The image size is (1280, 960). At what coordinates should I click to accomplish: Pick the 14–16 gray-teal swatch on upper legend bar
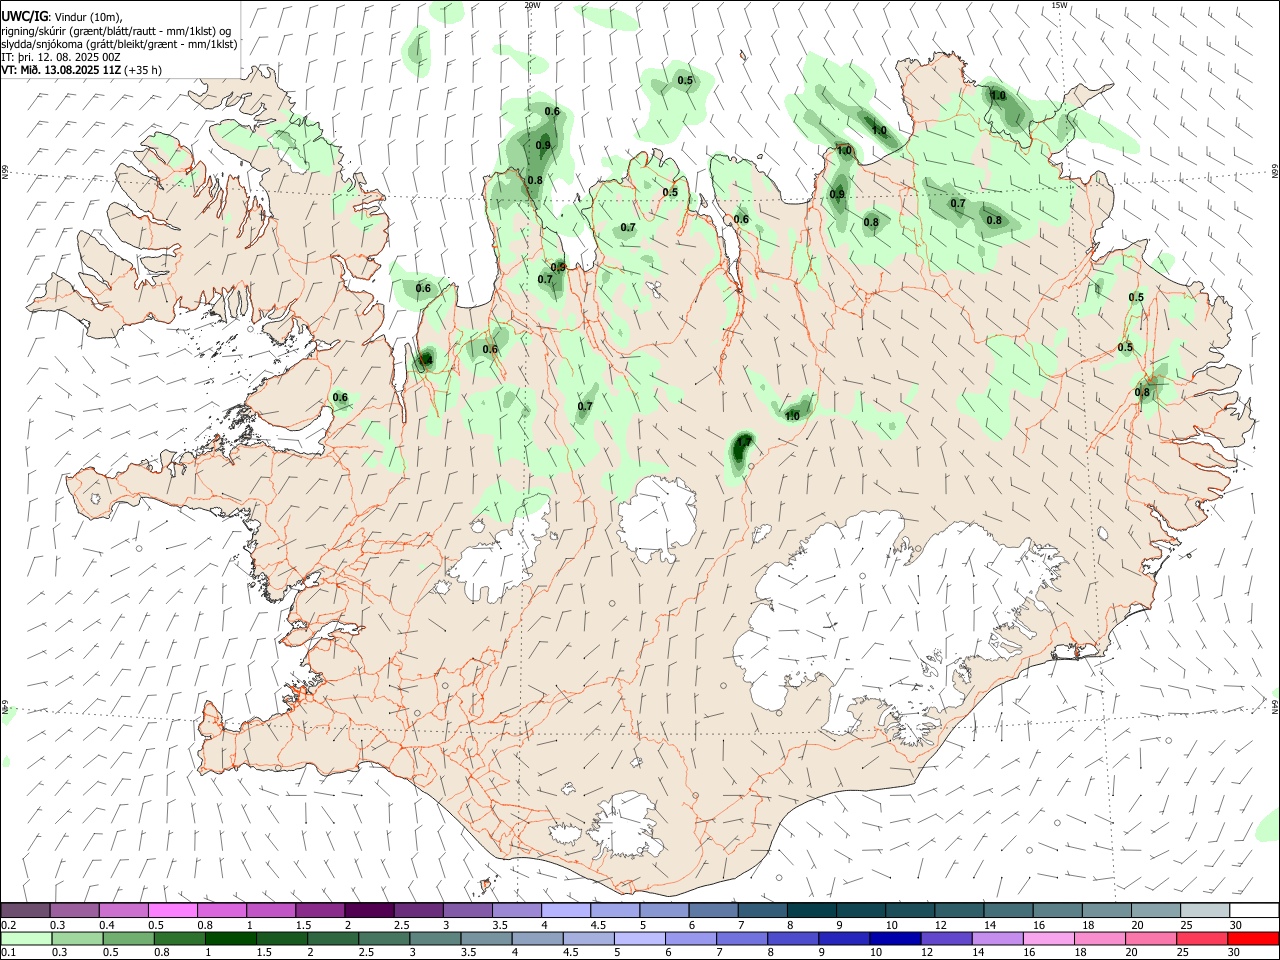click(x=1008, y=910)
